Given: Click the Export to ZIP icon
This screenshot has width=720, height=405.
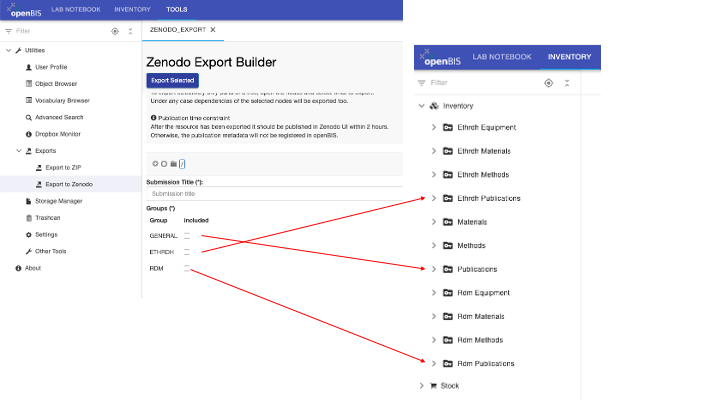Looking at the screenshot, I should click(39, 168).
